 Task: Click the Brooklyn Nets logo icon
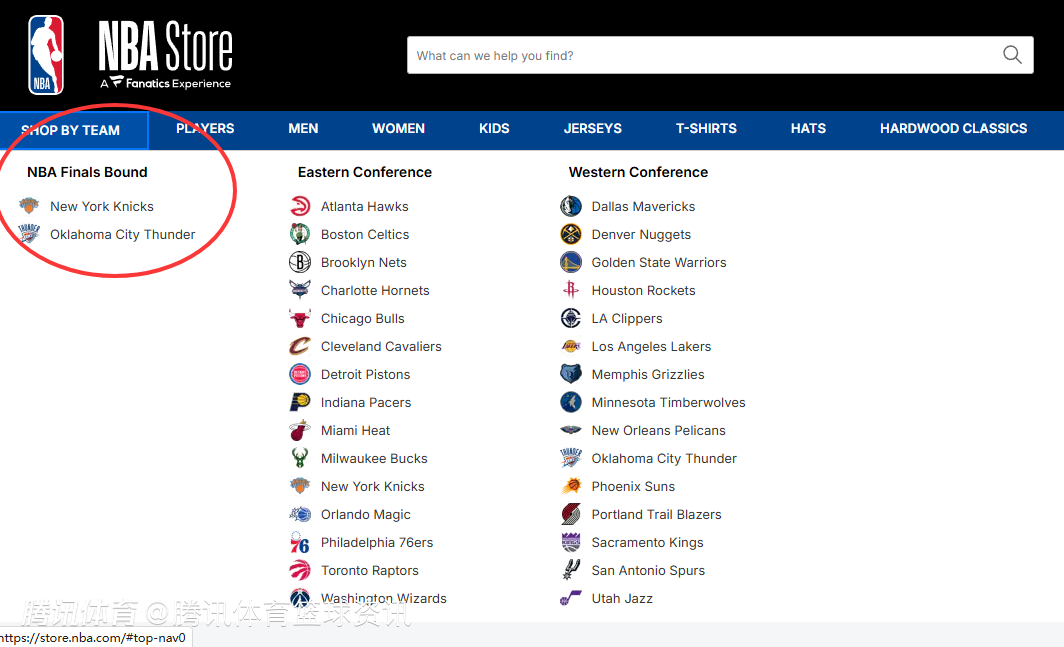click(300, 262)
